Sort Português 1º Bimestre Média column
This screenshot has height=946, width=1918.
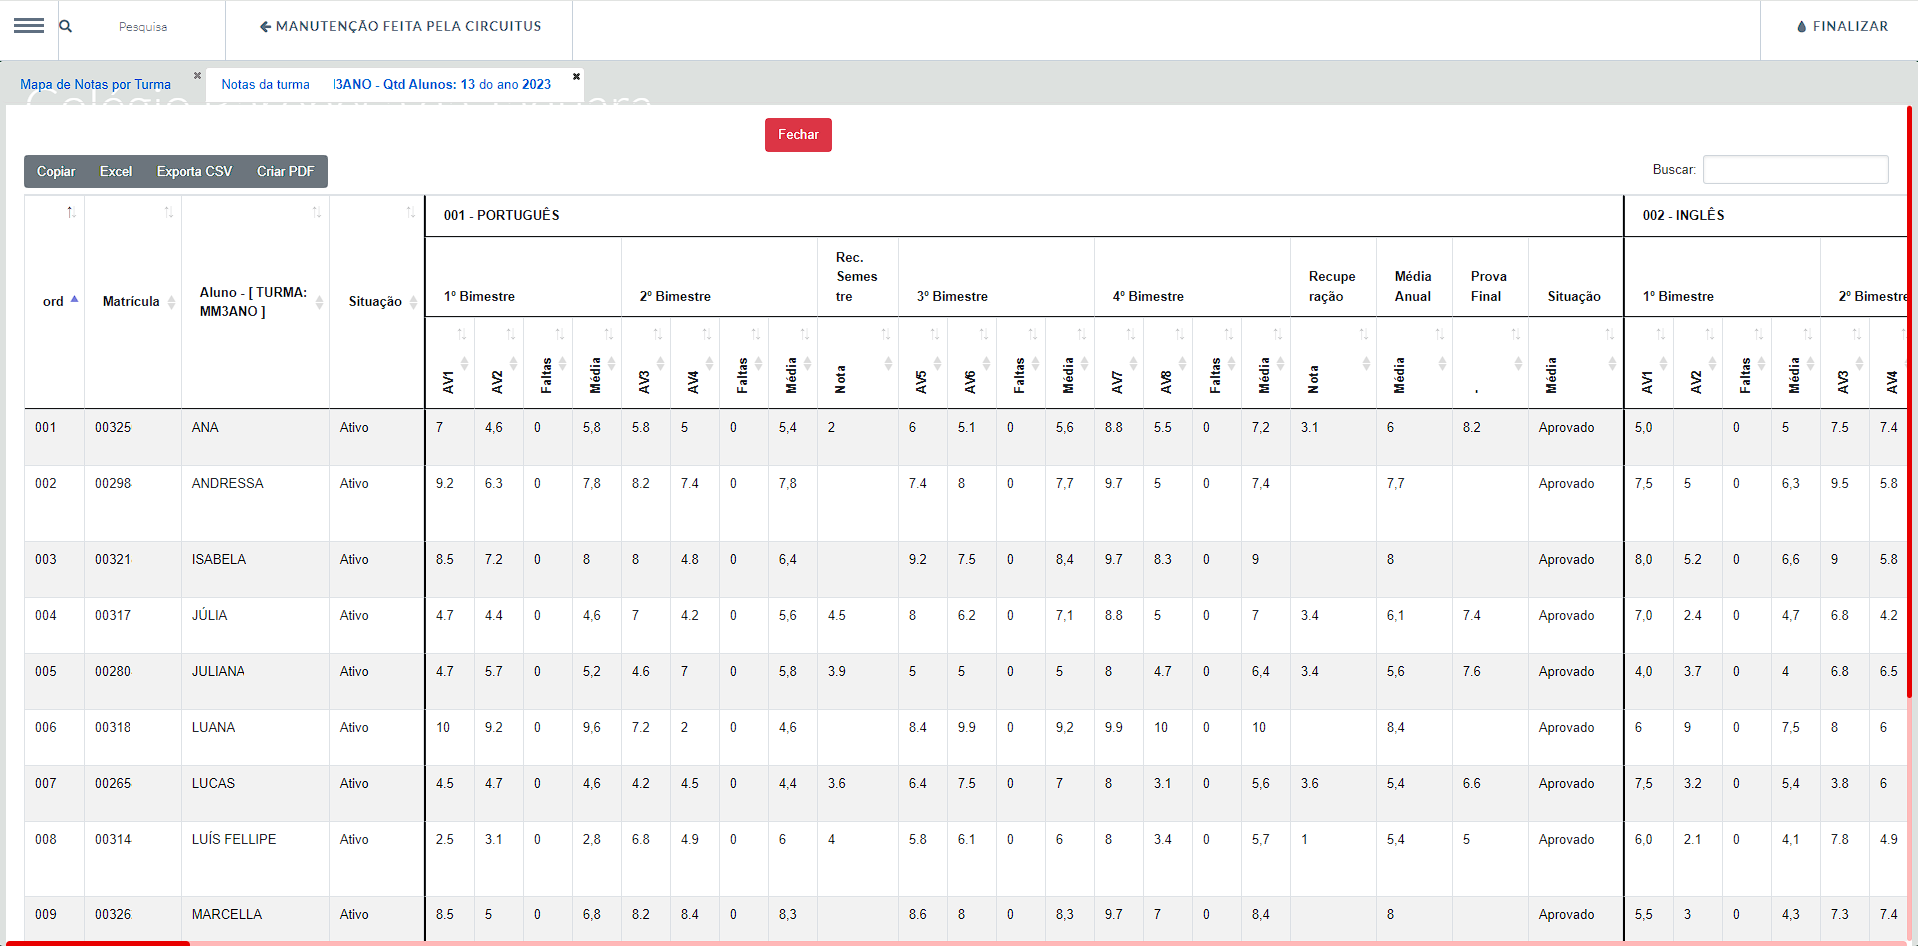[597, 363]
